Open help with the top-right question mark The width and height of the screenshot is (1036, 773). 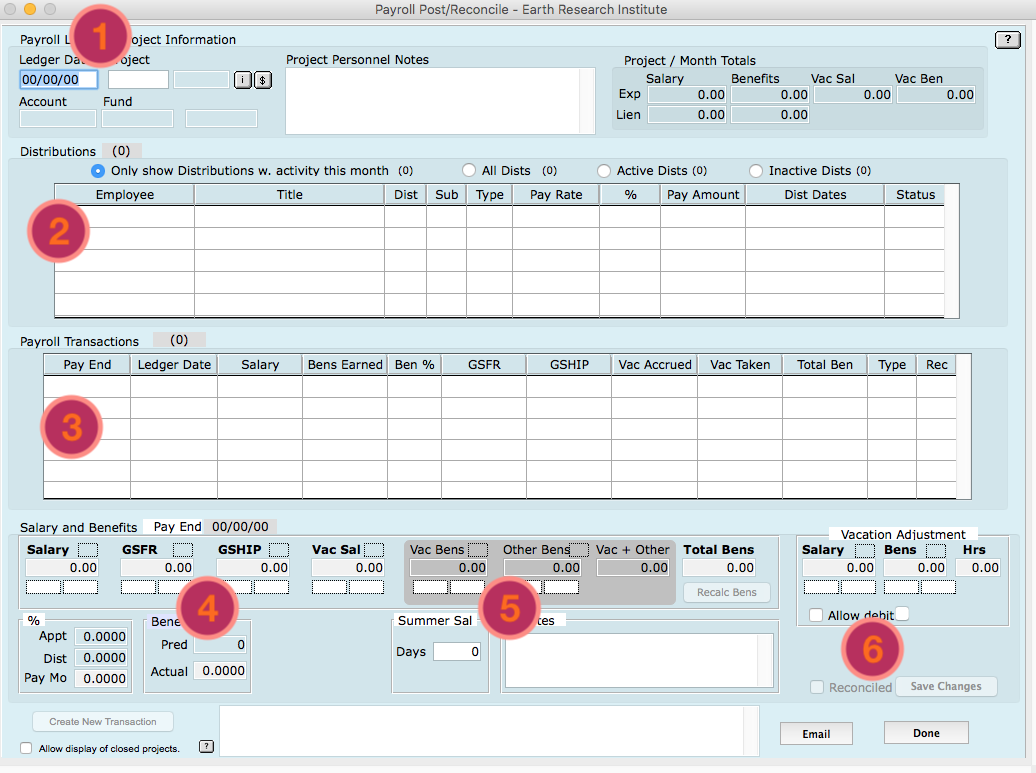[1006, 39]
